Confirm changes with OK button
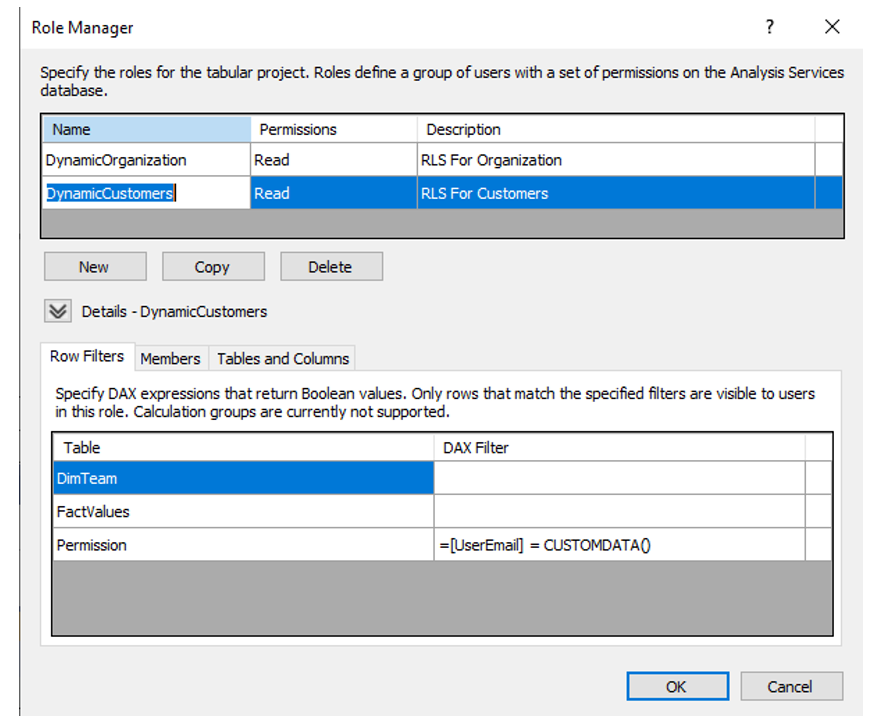The width and height of the screenshot is (877, 727). click(677, 686)
